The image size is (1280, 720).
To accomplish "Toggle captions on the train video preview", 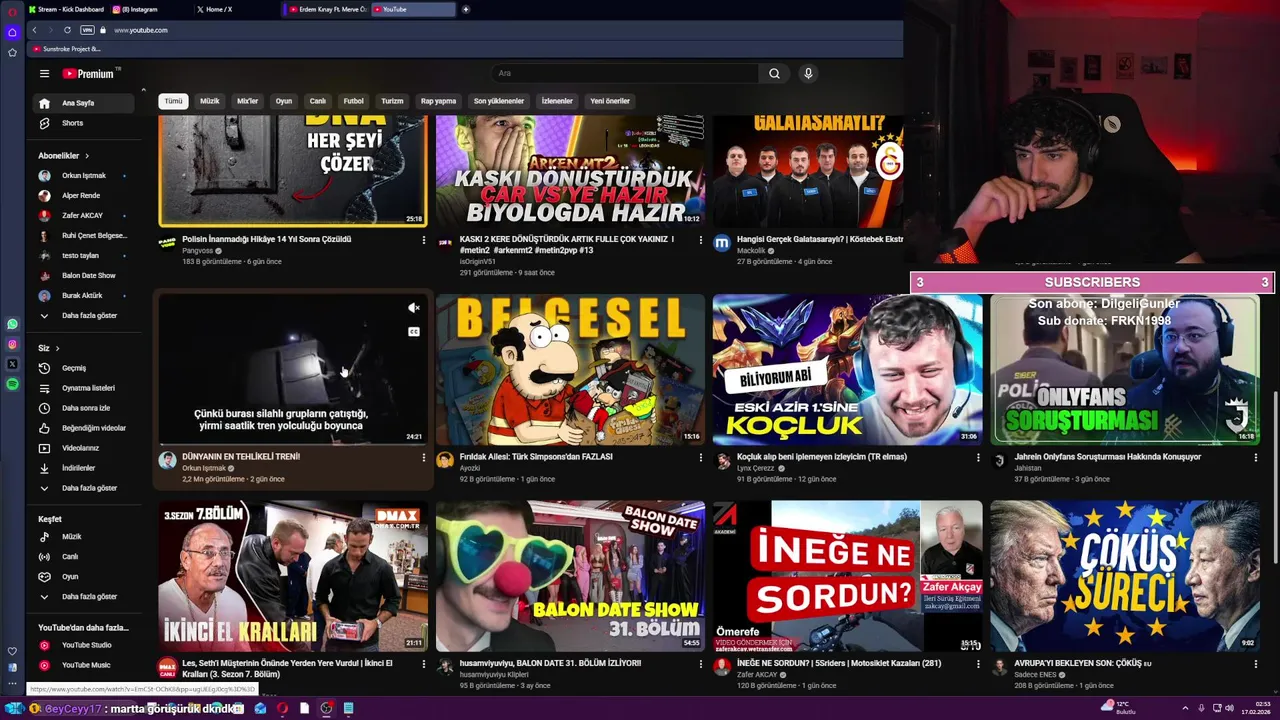I will (x=414, y=332).
